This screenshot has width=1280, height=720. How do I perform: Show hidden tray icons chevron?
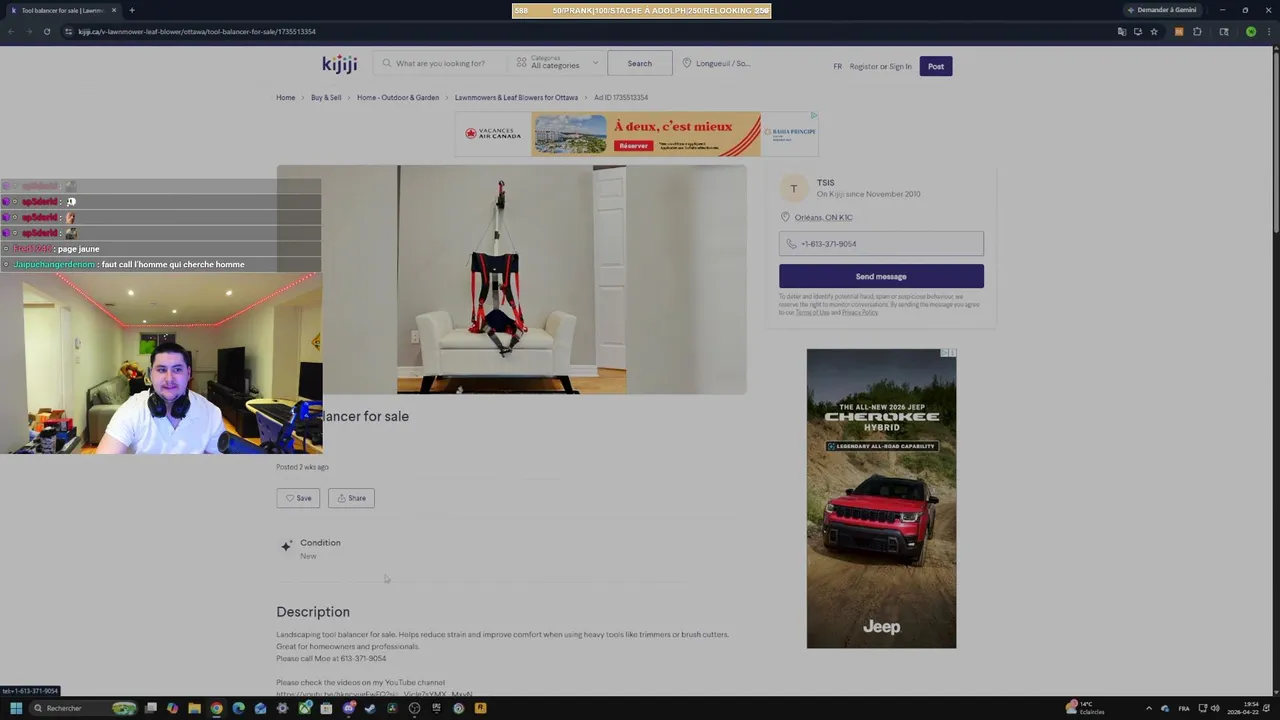[1148, 708]
